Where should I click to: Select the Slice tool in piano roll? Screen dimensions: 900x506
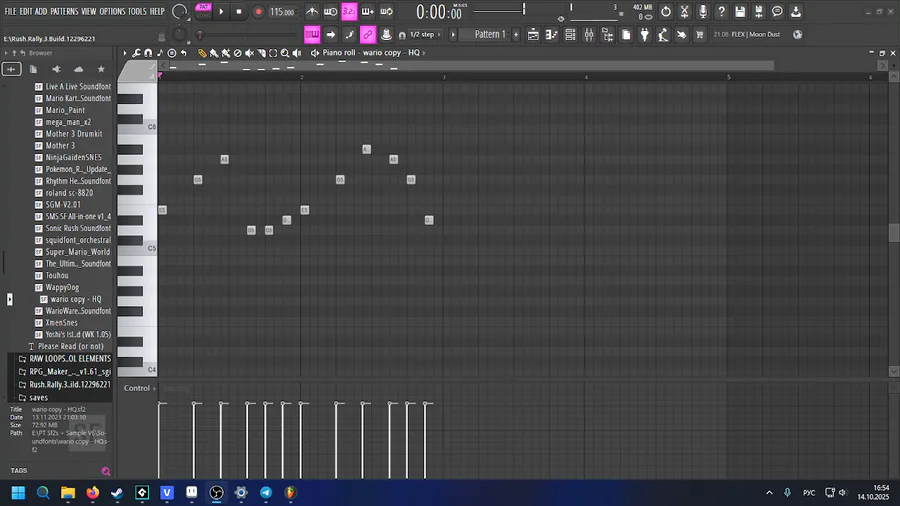point(261,53)
